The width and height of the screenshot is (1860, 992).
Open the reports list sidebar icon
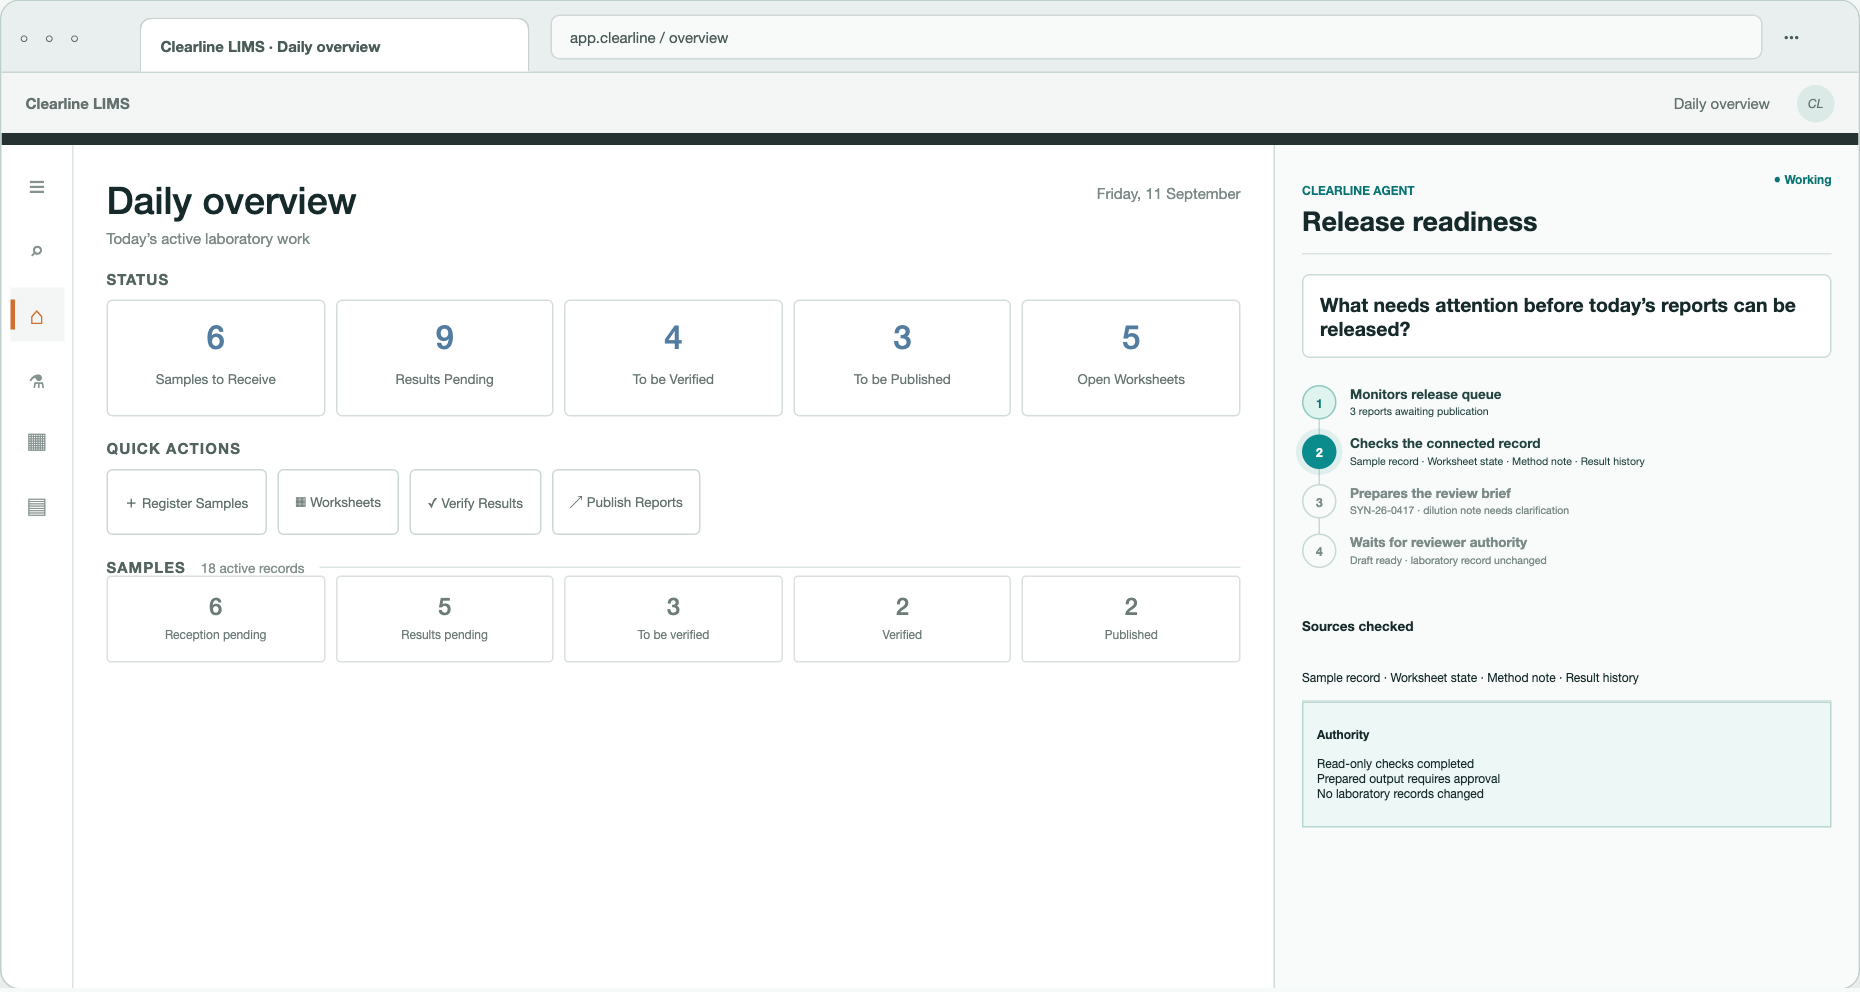coord(37,507)
